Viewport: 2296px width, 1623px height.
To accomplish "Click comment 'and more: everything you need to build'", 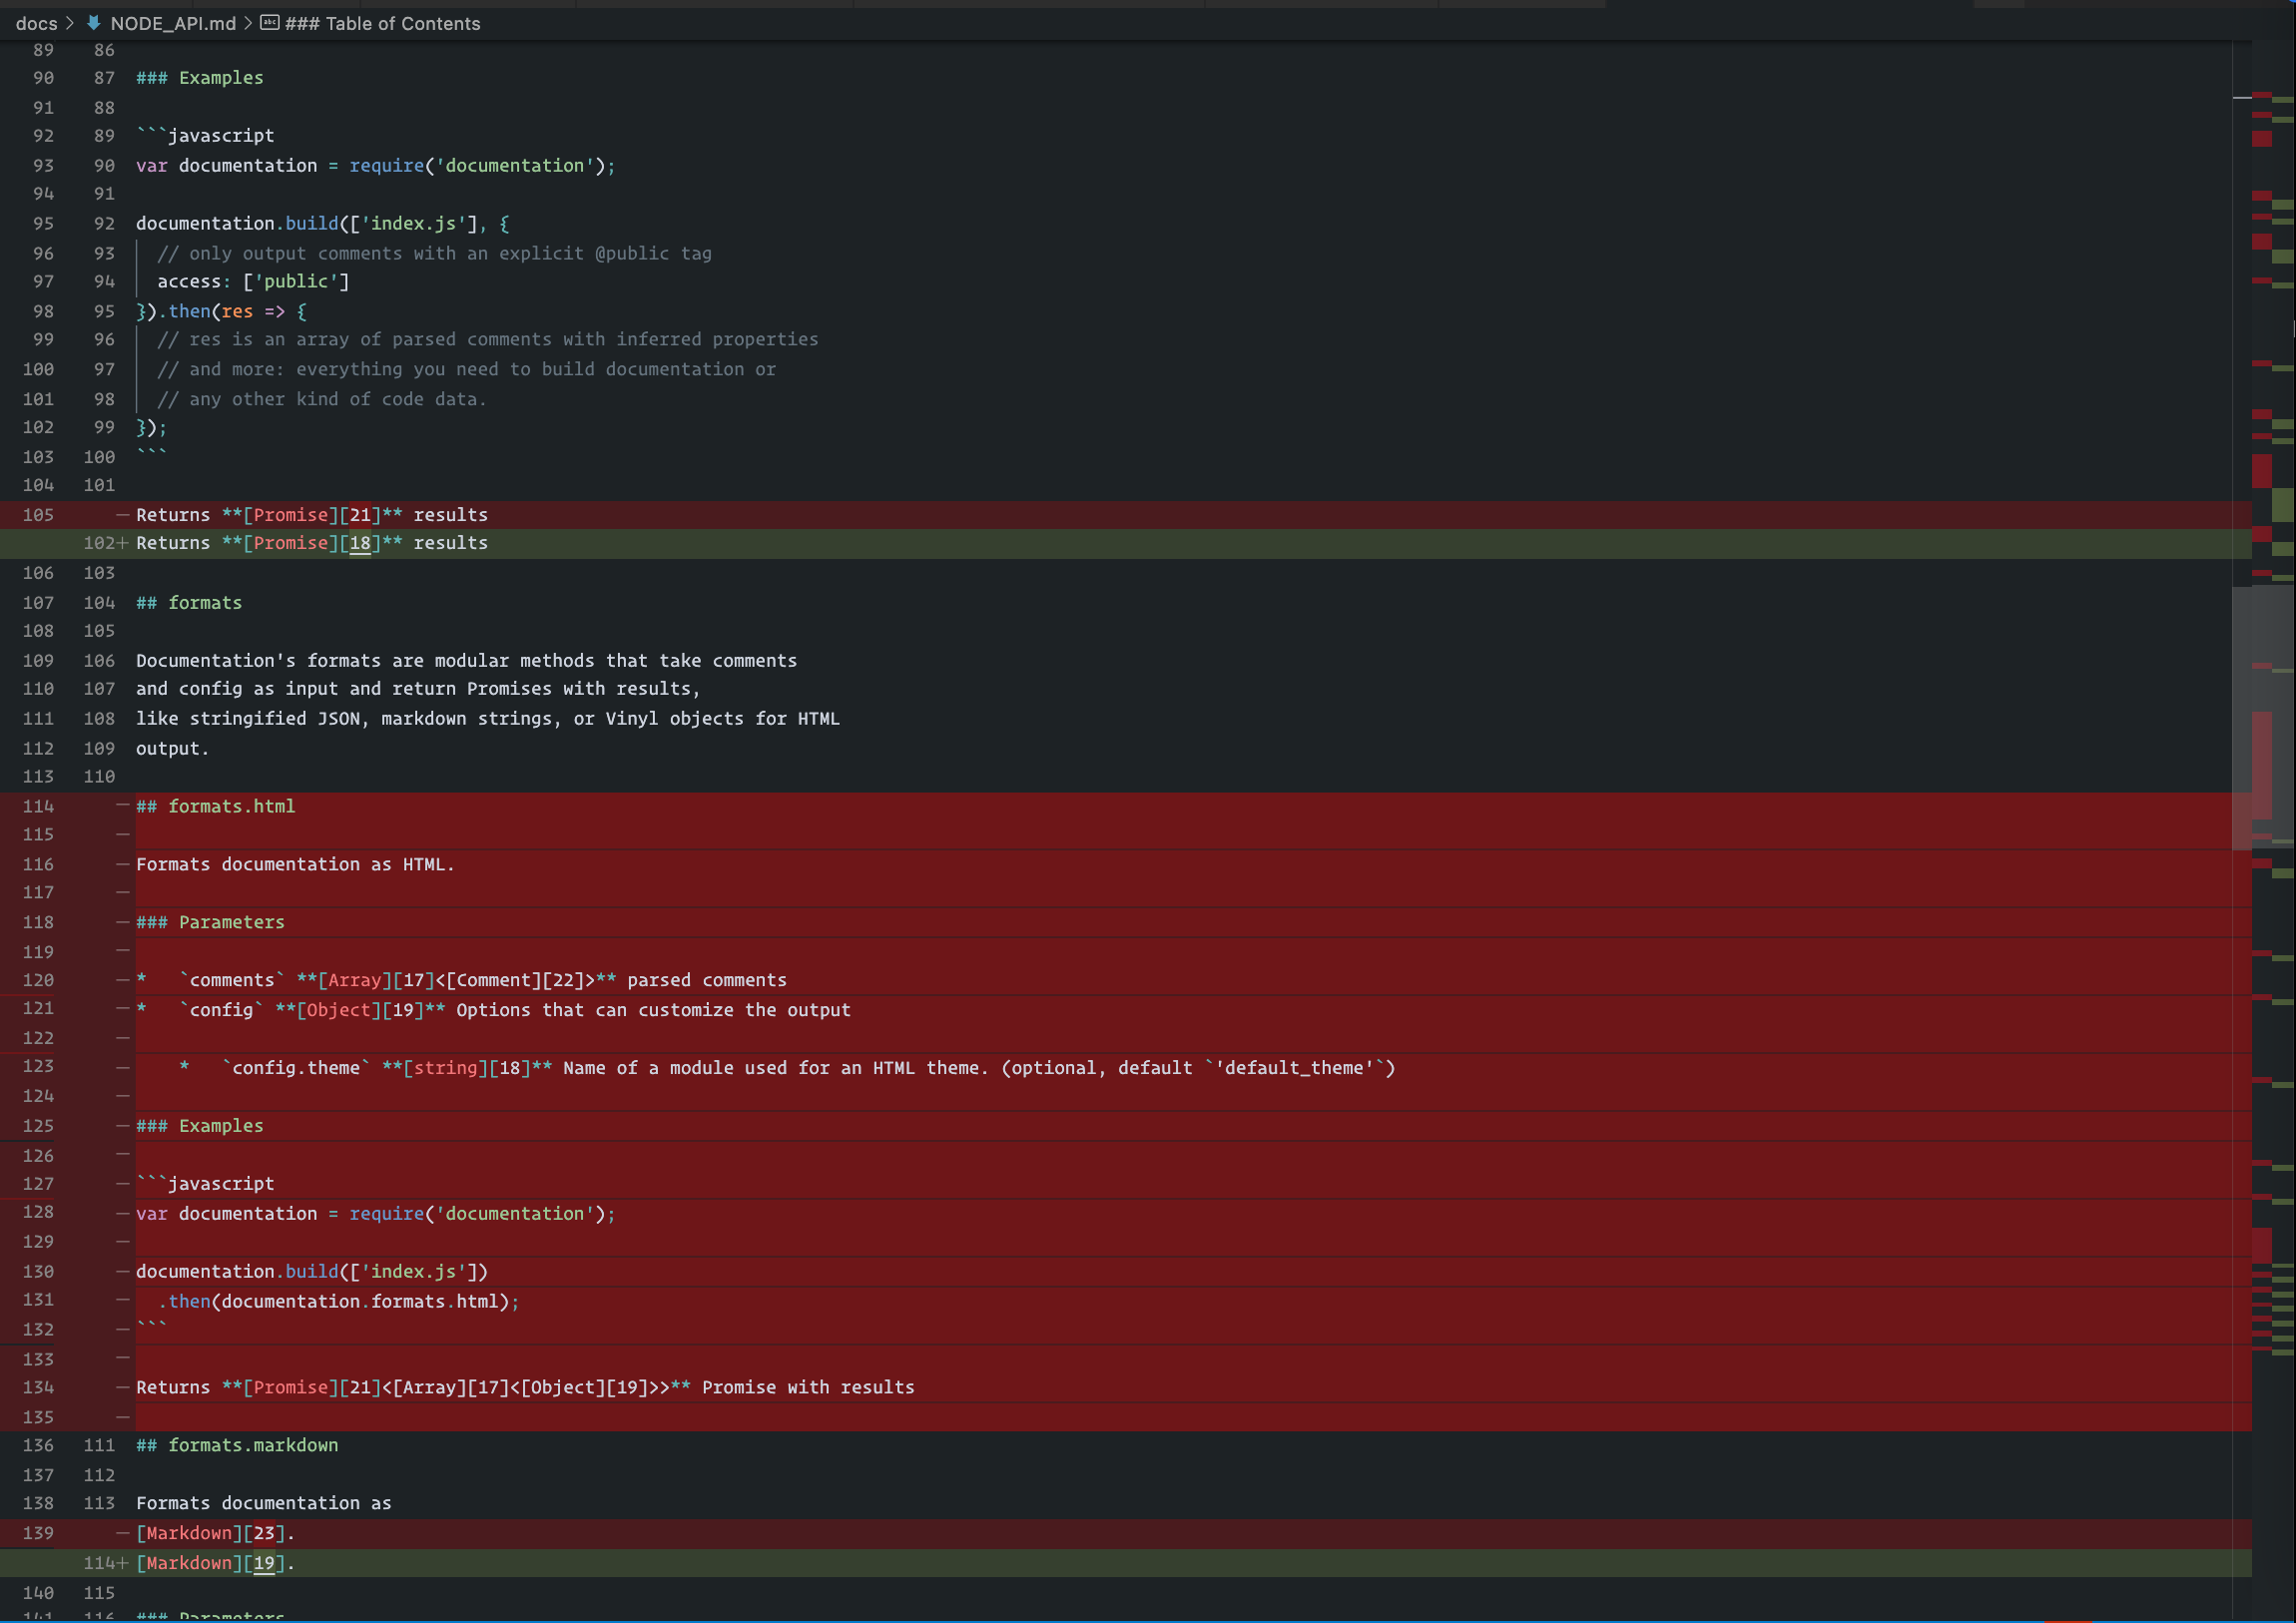I will pos(466,370).
